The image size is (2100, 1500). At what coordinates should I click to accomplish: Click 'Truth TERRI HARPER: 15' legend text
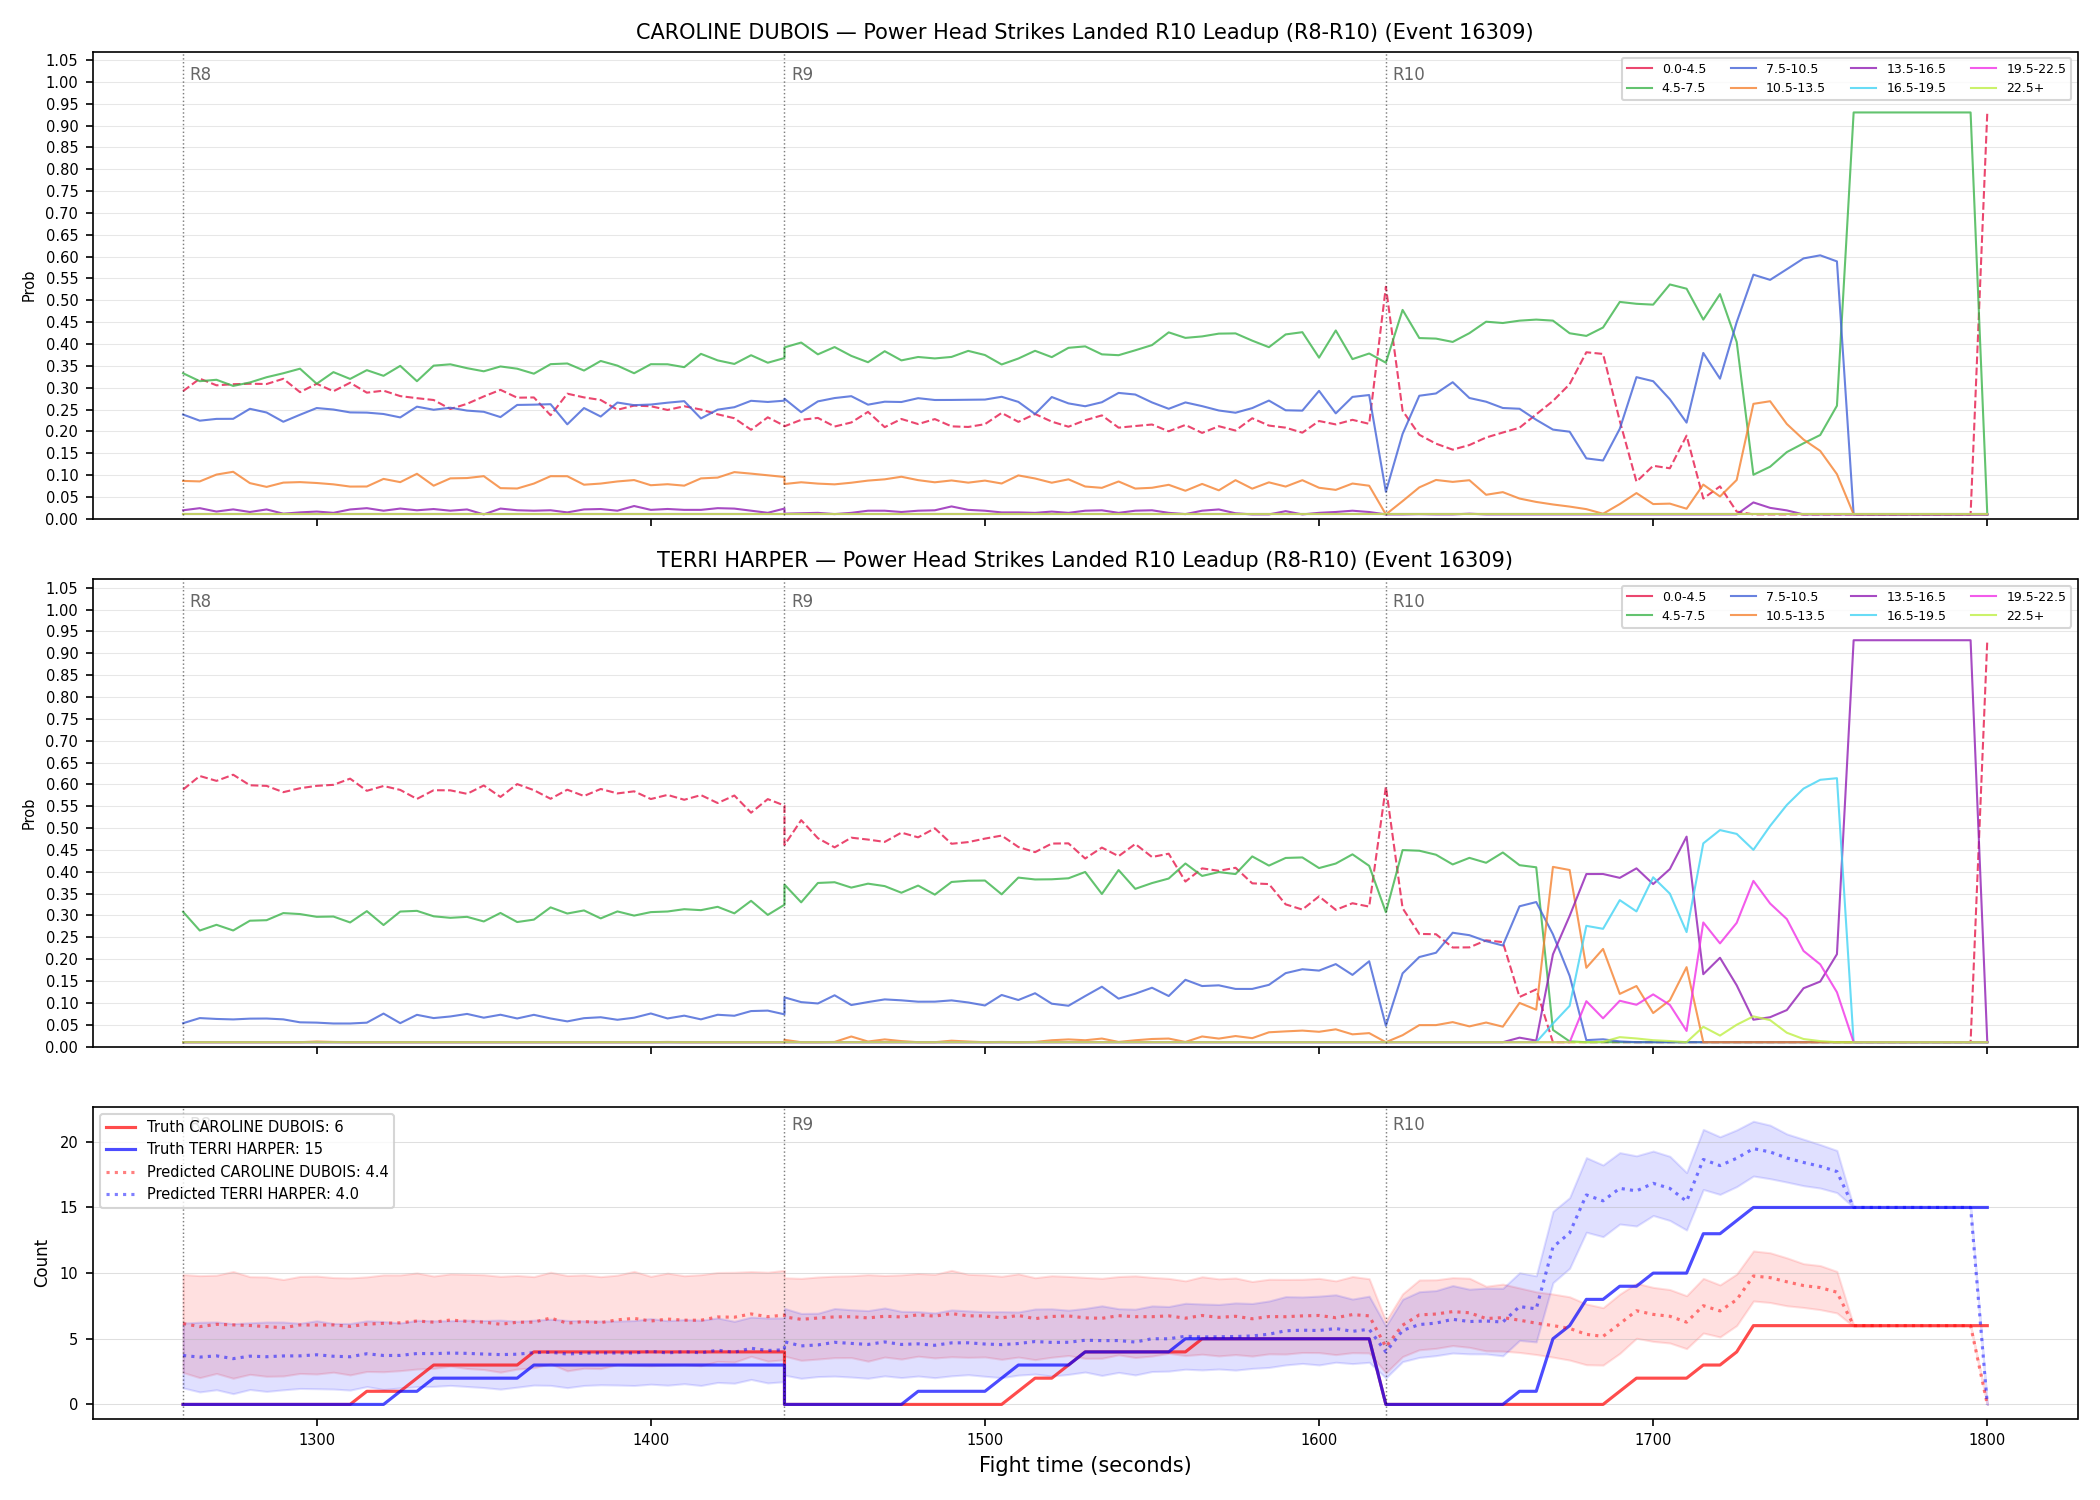235,1149
